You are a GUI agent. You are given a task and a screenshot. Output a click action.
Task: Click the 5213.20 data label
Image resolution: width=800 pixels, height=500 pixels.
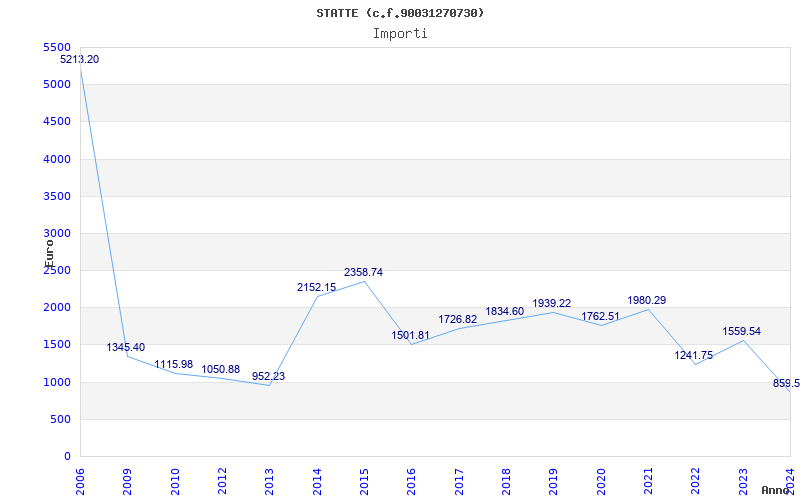(79, 60)
